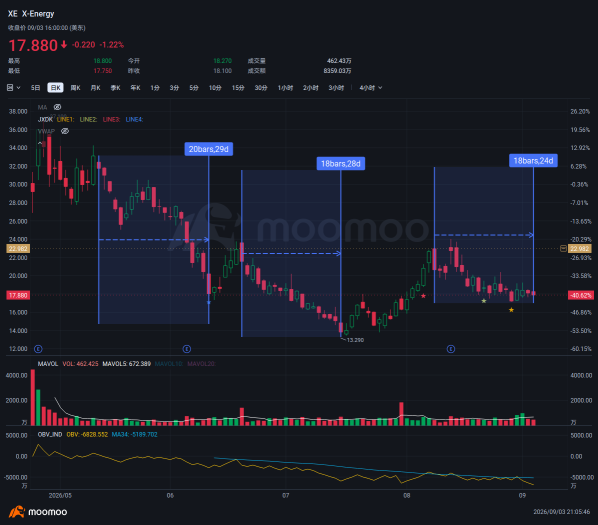
Task: Expand the chart type dropdown arrow
Action: 18,88
